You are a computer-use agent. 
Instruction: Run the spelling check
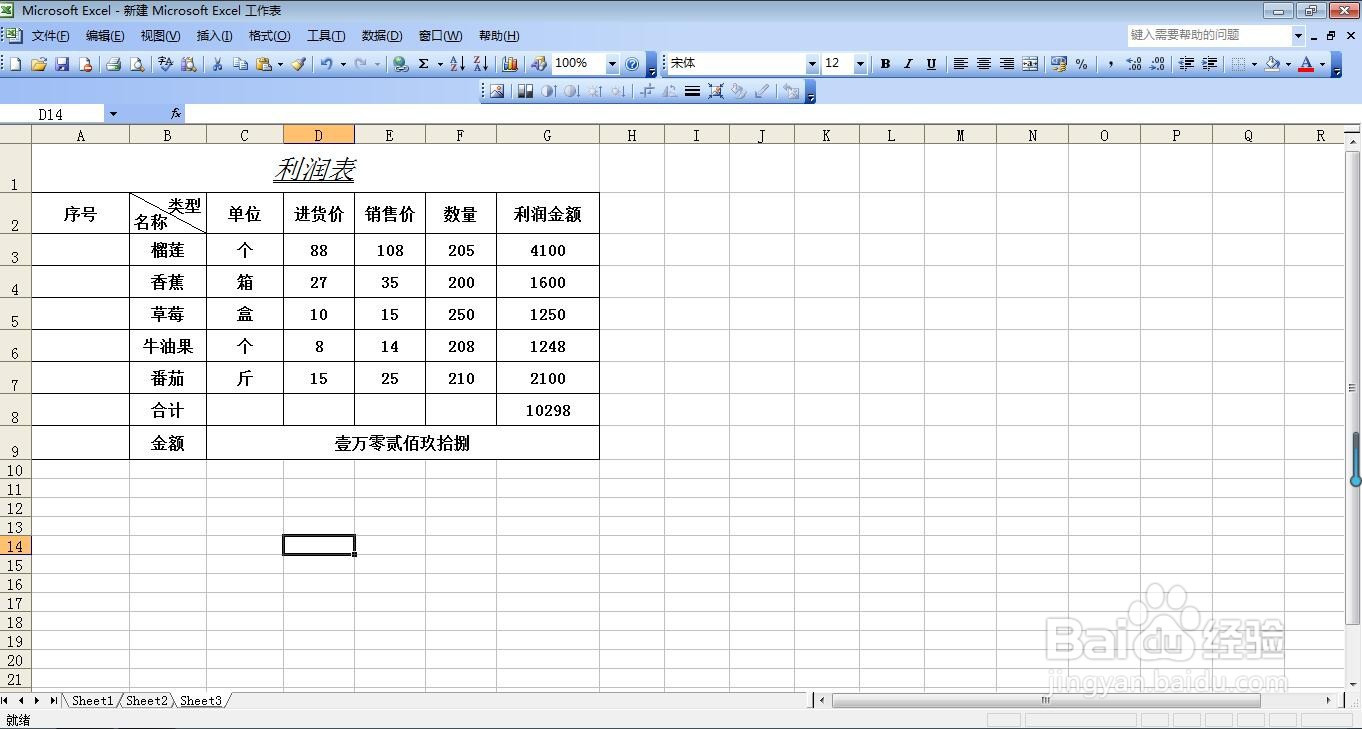[x=167, y=63]
